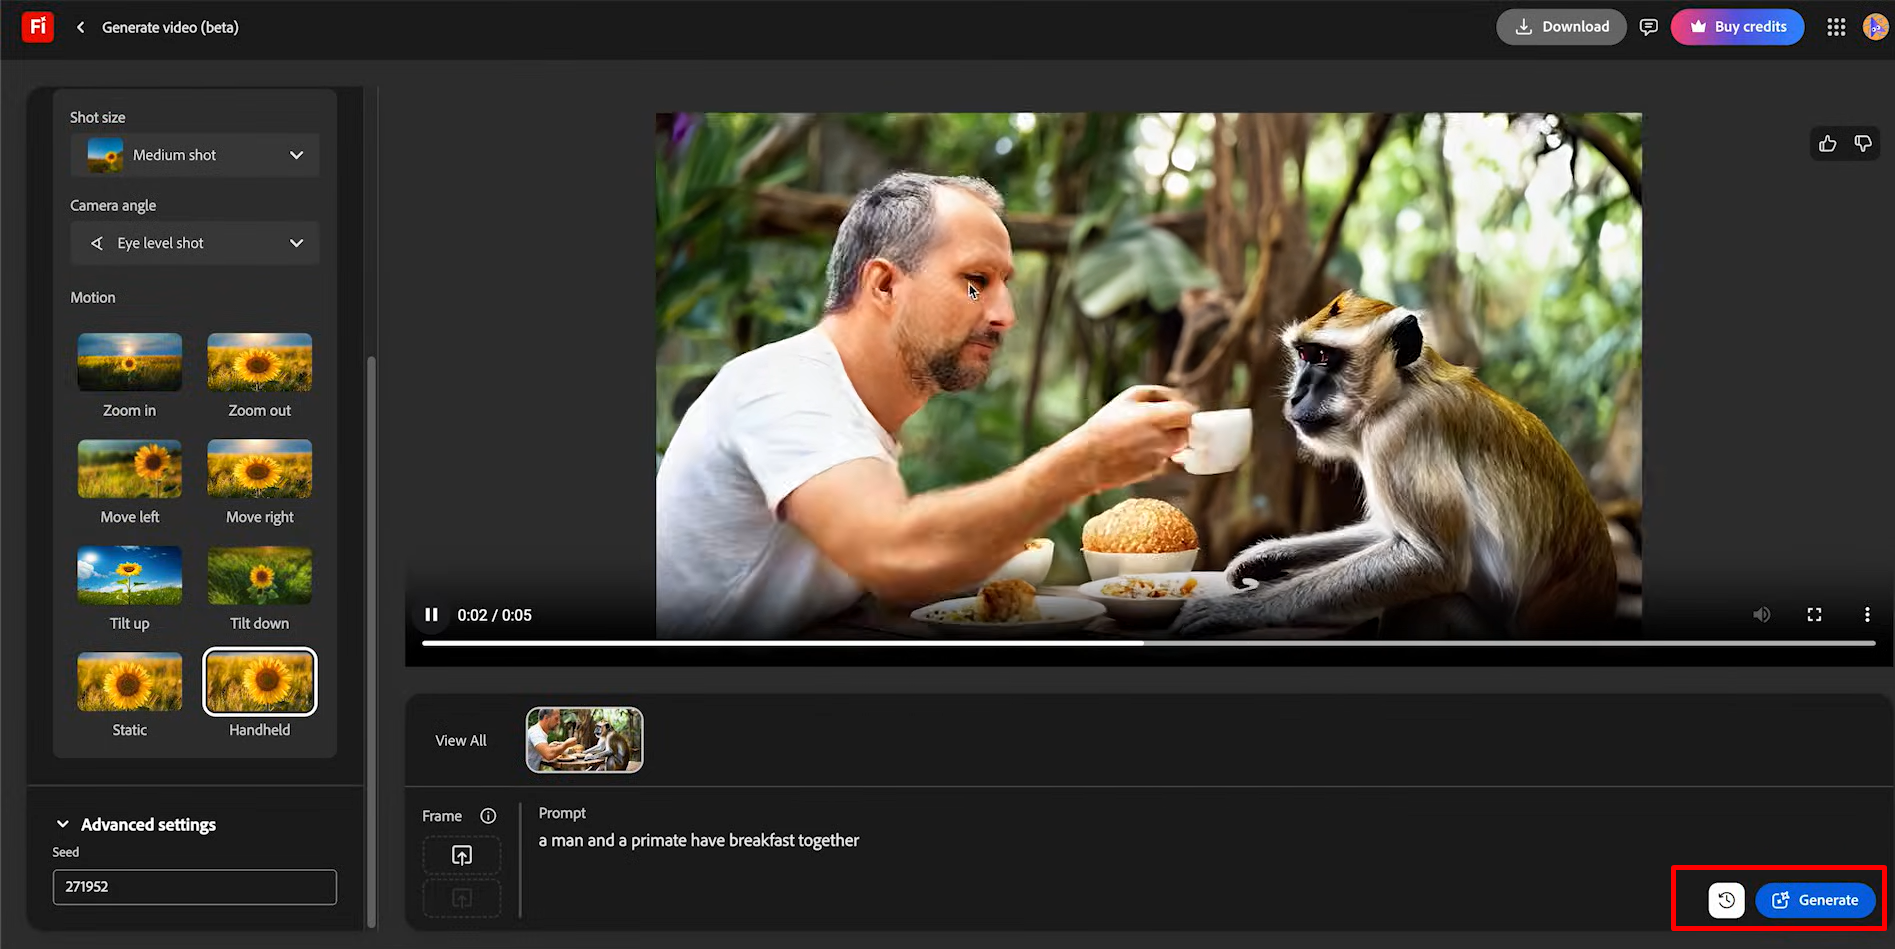Viewport: 1895px width, 949px height.
Task: Click the Generate button
Action: 1815,899
